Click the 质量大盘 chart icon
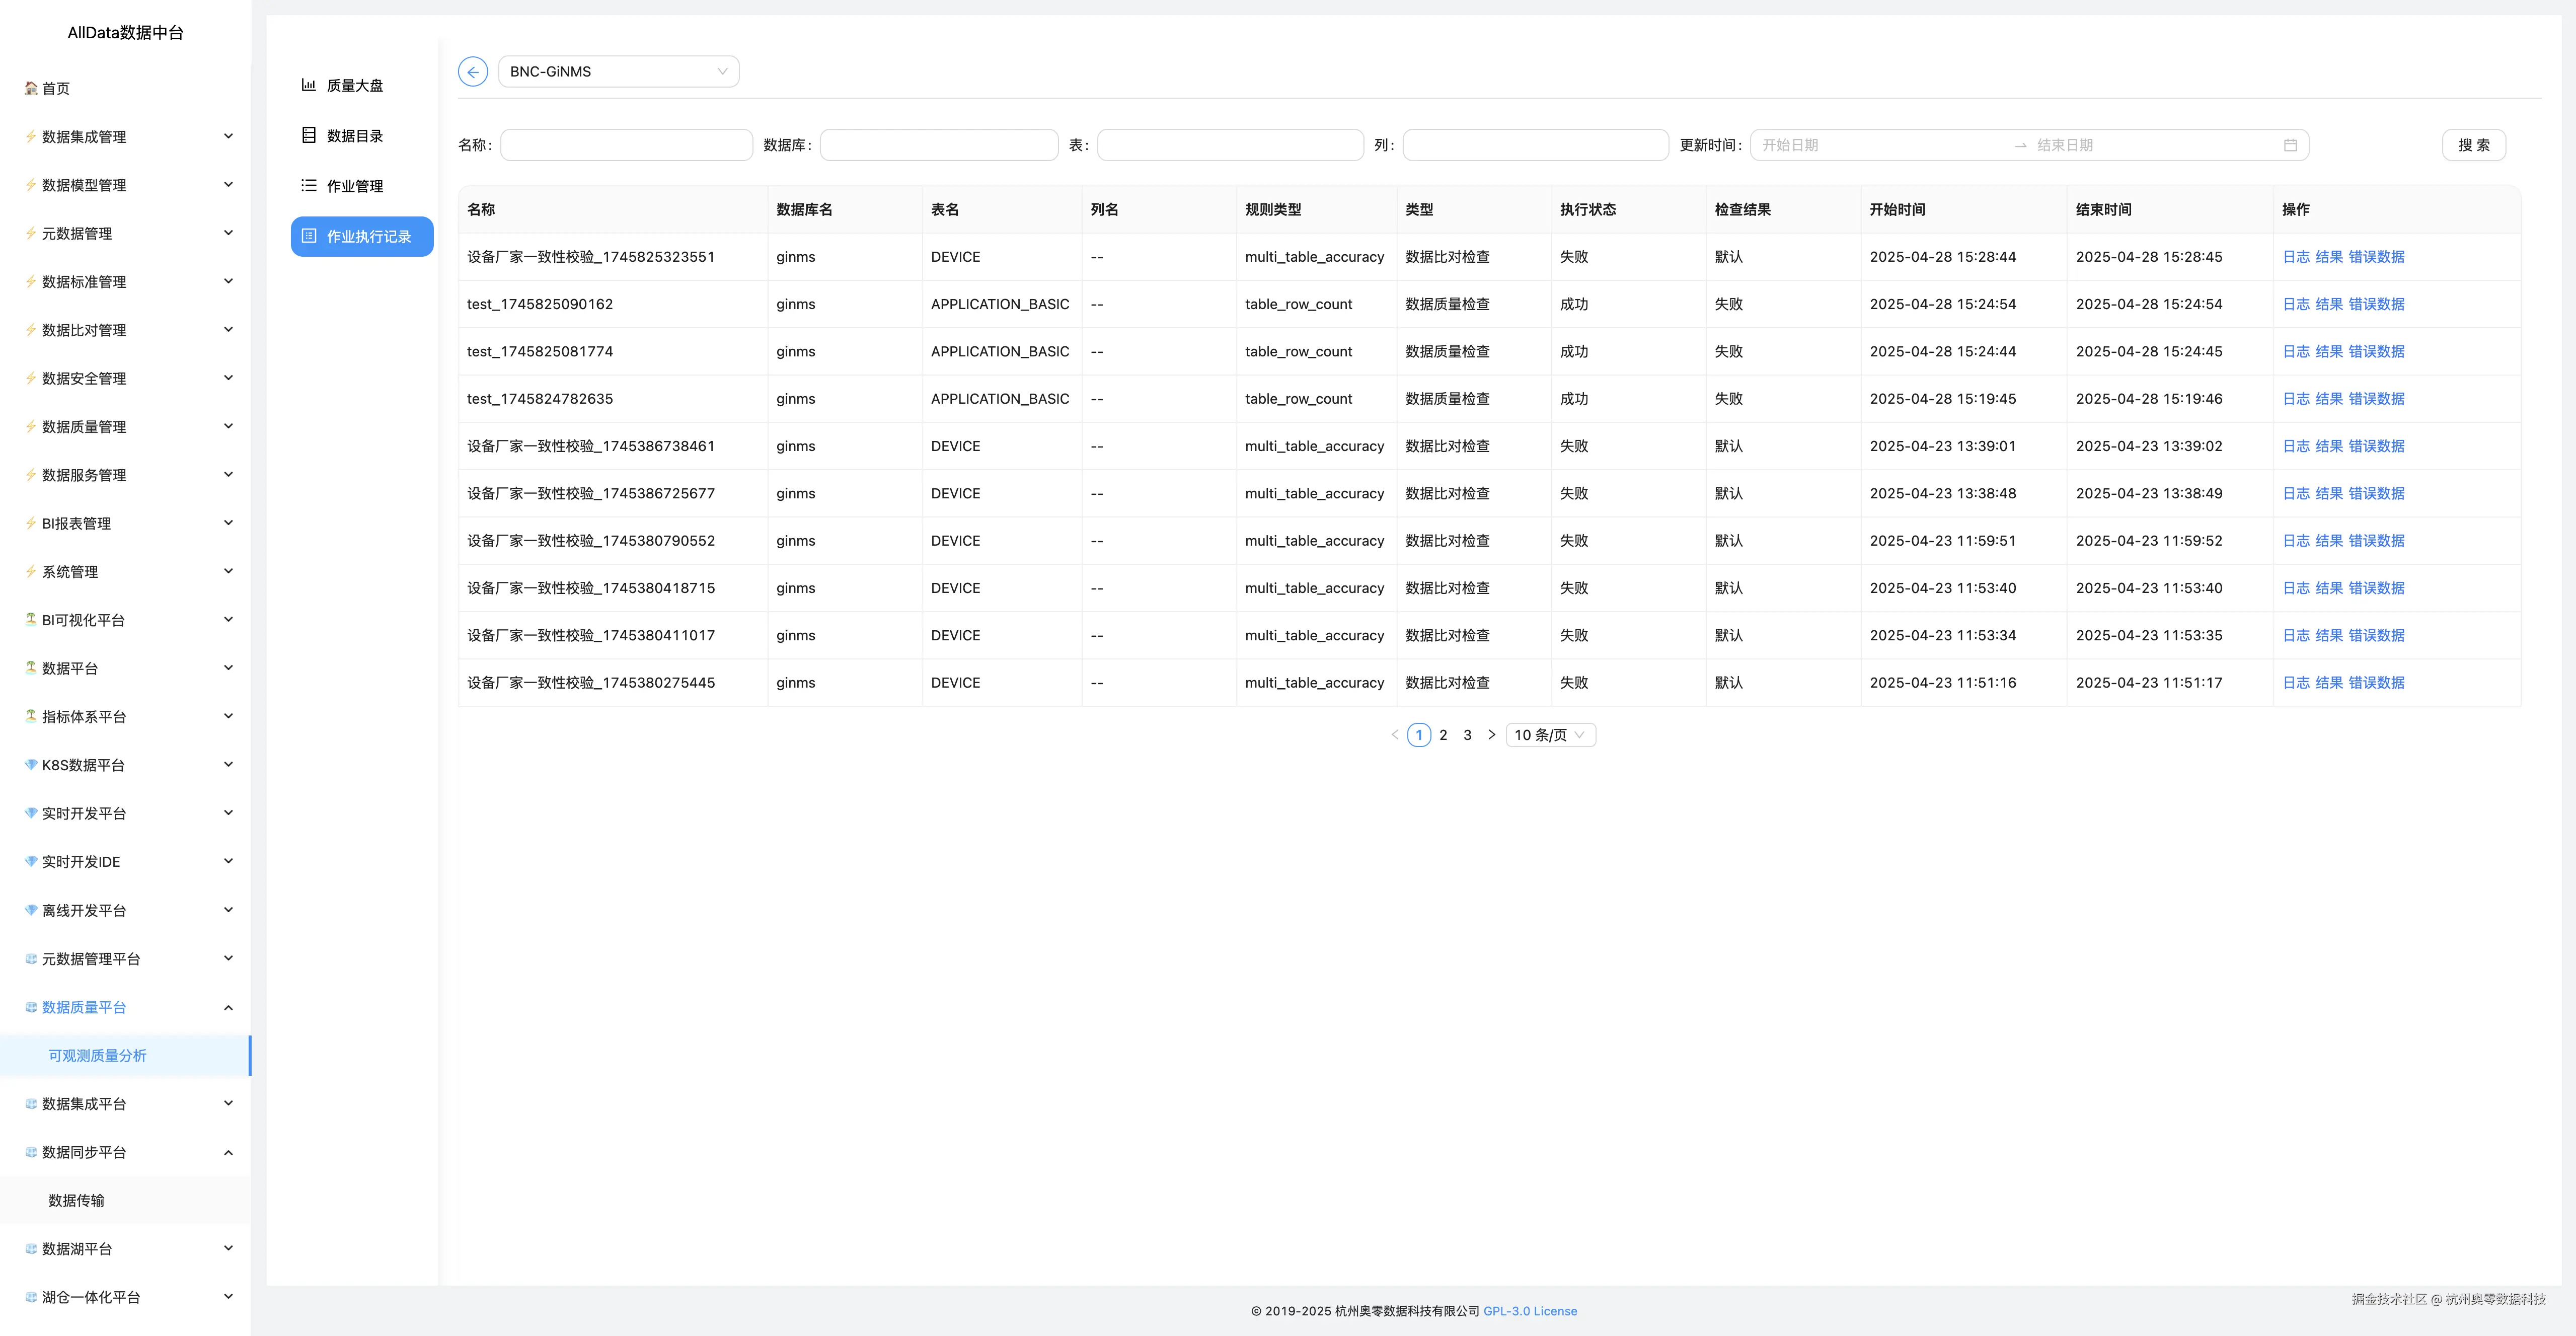Screen dimensions: 2576x1336 point(309,85)
